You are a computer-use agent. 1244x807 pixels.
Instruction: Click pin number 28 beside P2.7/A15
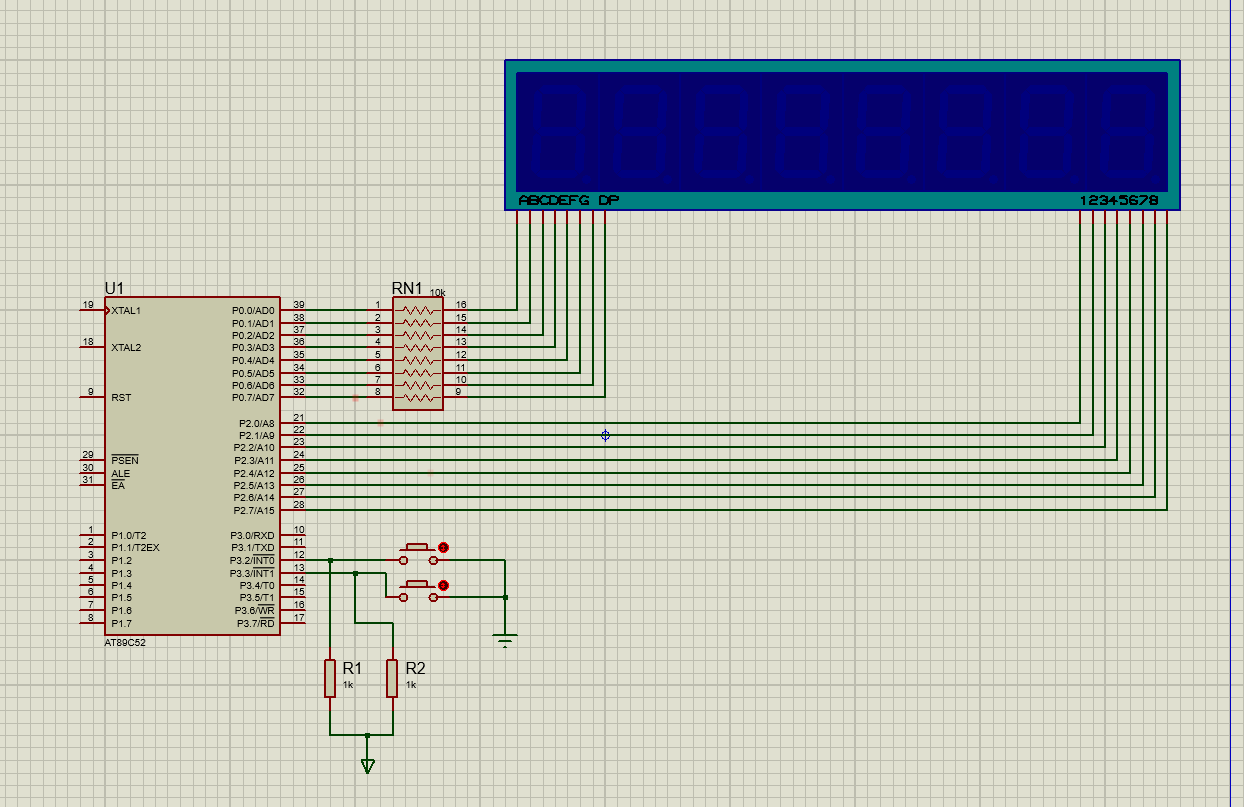(298, 505)
